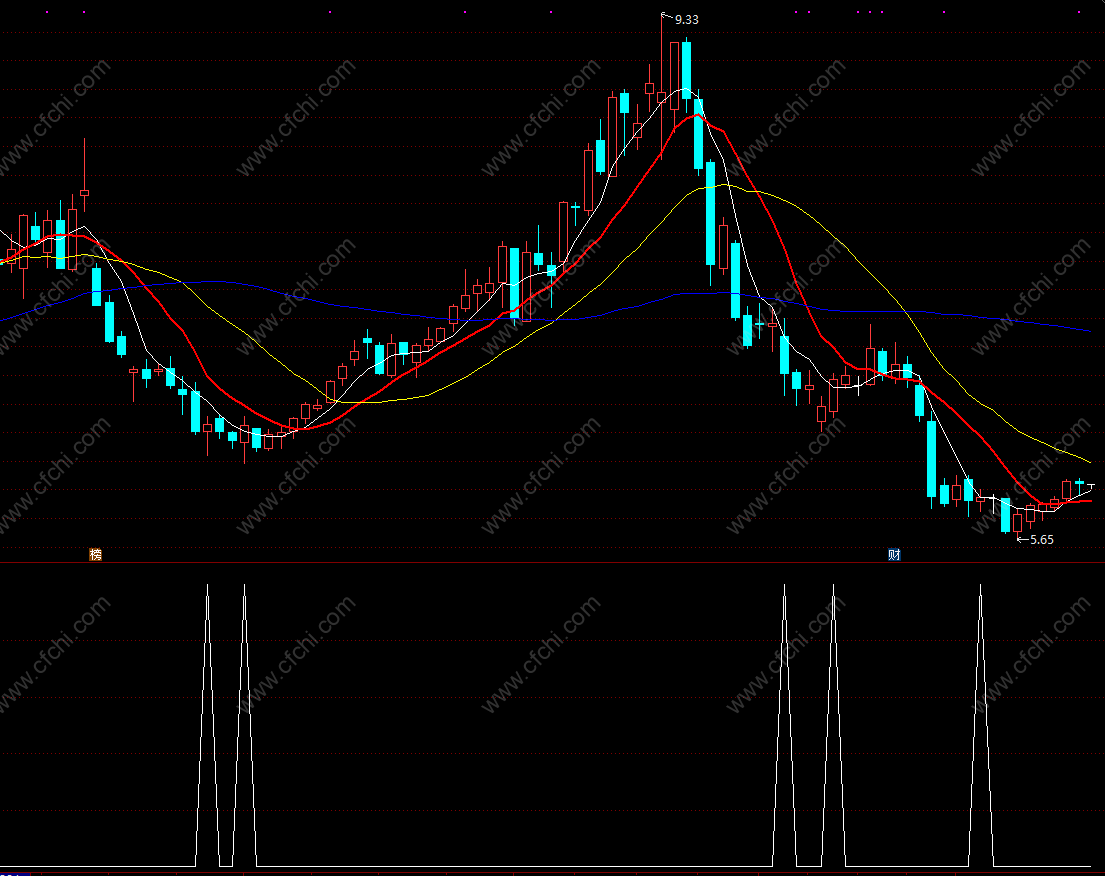Select the leftmost white signal spike in indicator pane
The height and width of the screenshot is (876, 1105).
tap(207, 724)
